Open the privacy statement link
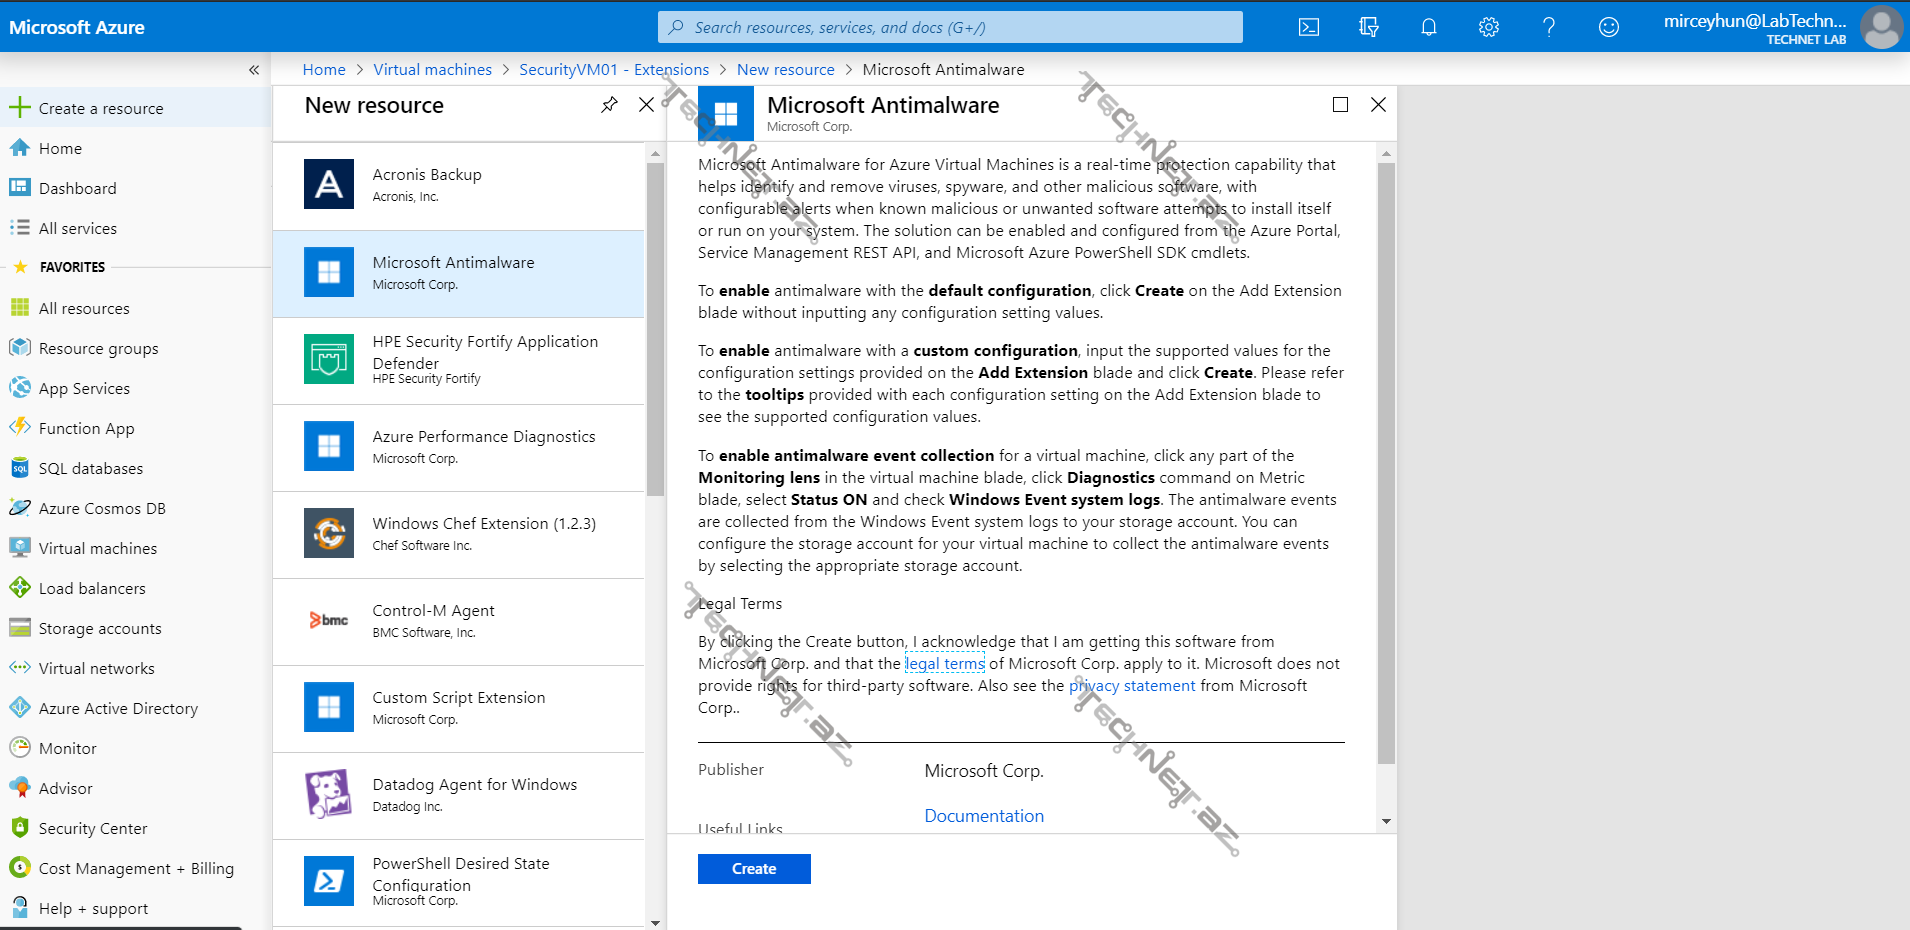1910x930 pixels. [1131, 686]
